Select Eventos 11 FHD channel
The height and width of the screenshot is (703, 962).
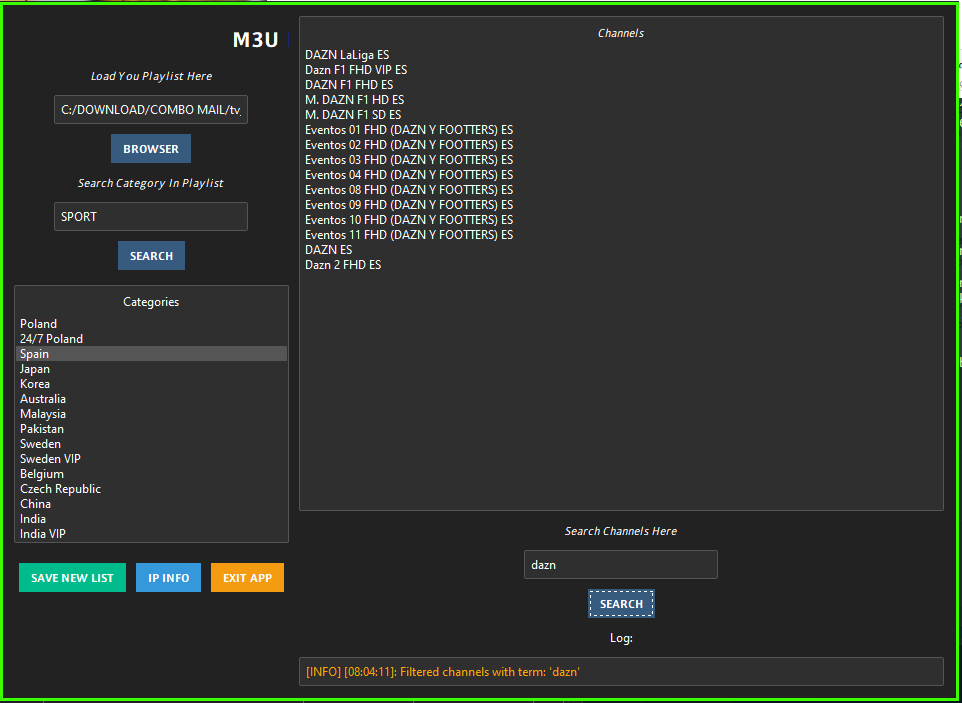tap(621, 235)
